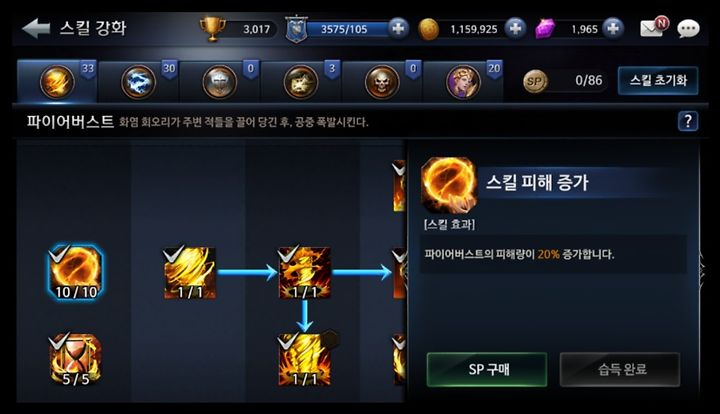This screenshot has width=720, height=414.
Task: Select the skull skill tab
Action: [x=382, y=82]
